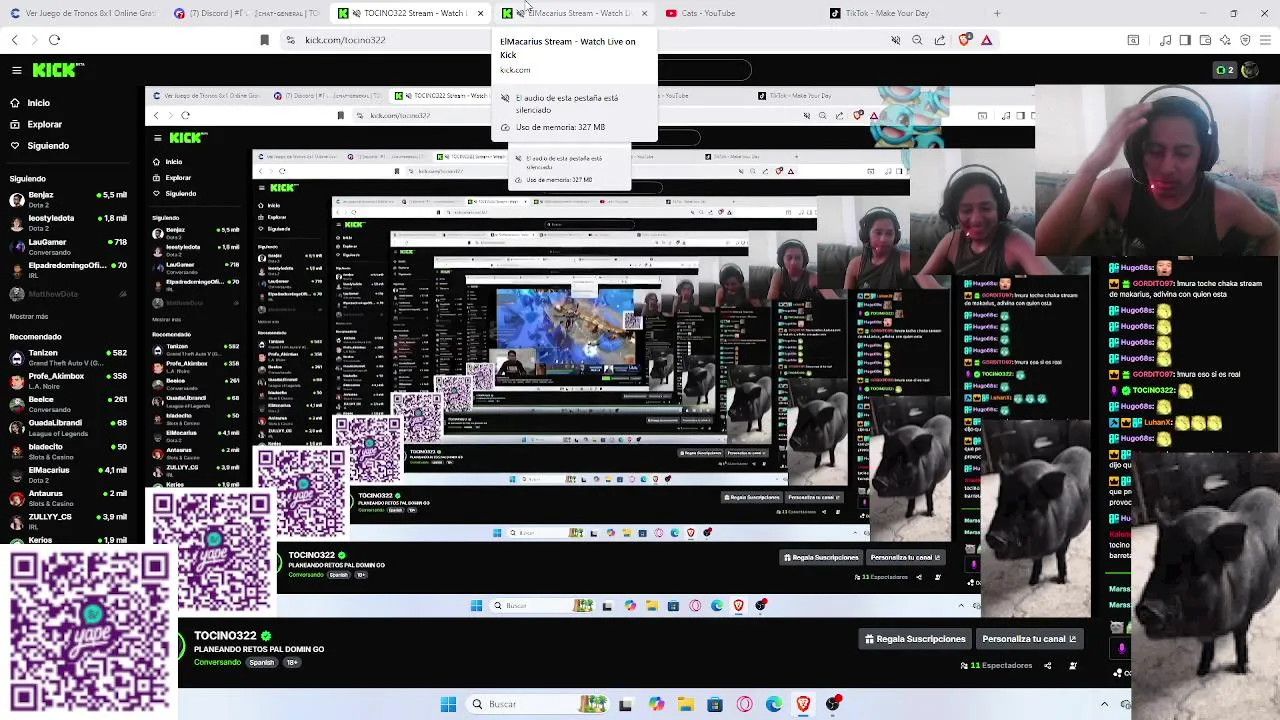This screenshot has height=720, width=1280.
Task: Open the Brave main menu
Action: pos(1265,40)
